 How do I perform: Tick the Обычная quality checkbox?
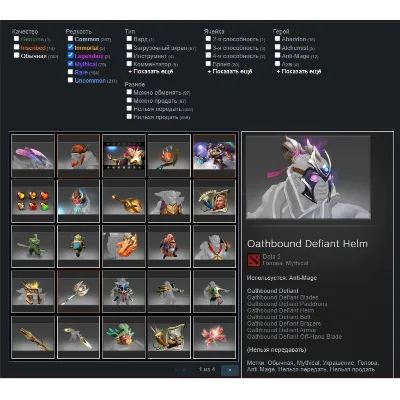point(16,55)
